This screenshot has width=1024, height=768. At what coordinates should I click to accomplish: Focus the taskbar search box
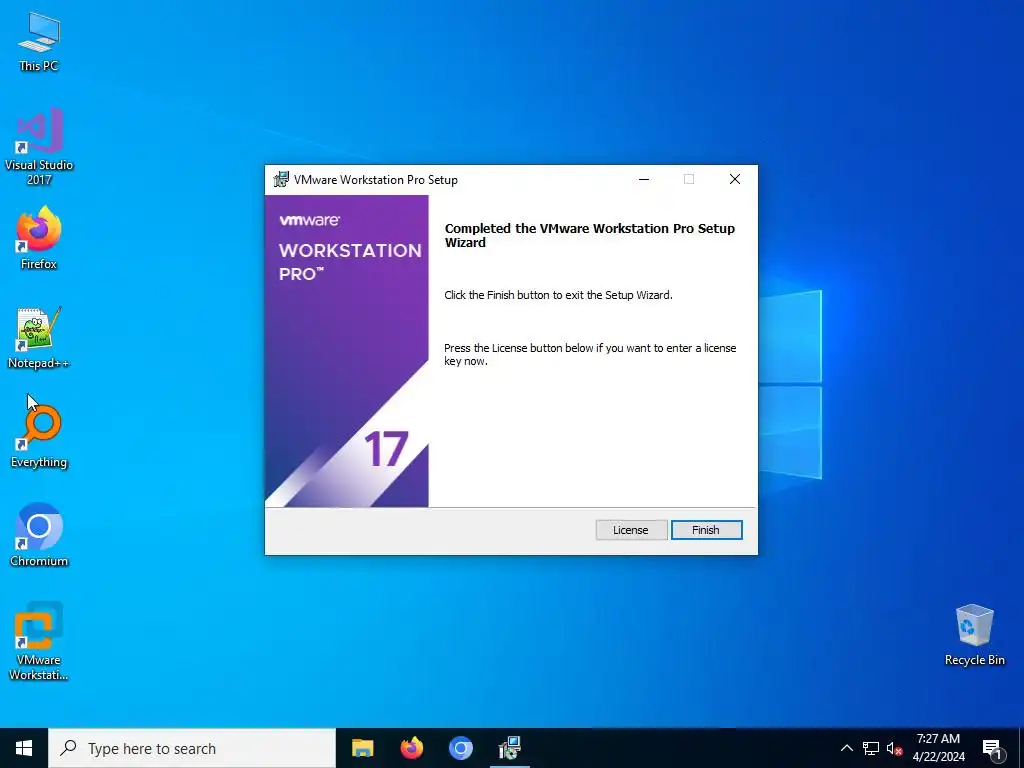[x=192, y=748]
